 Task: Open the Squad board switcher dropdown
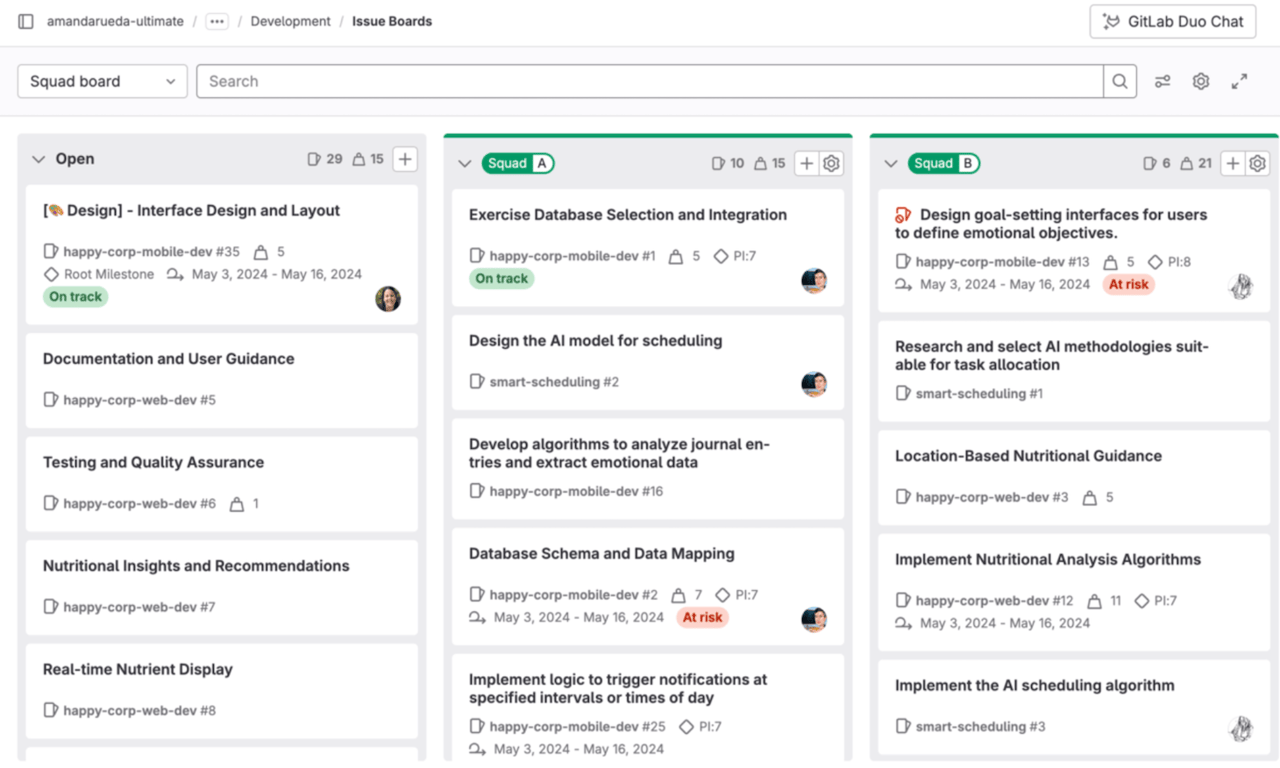pos(101,81)
